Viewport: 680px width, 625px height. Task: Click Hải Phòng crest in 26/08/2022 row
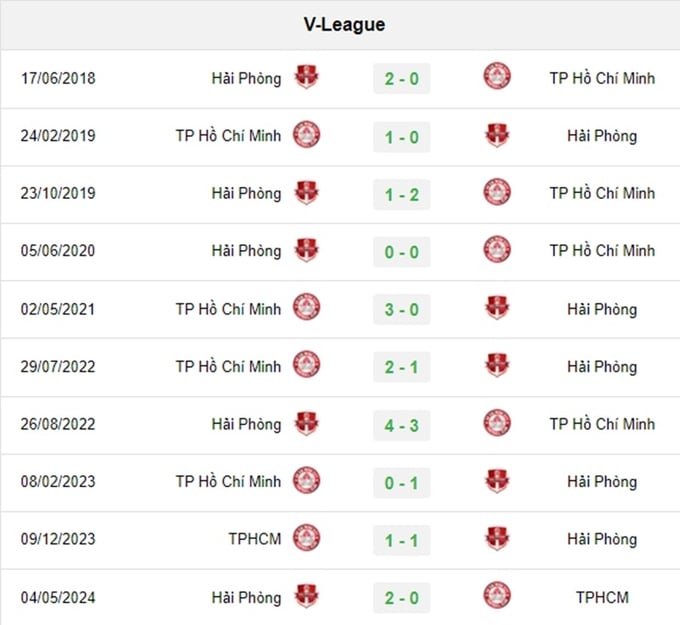pos(306,423)
